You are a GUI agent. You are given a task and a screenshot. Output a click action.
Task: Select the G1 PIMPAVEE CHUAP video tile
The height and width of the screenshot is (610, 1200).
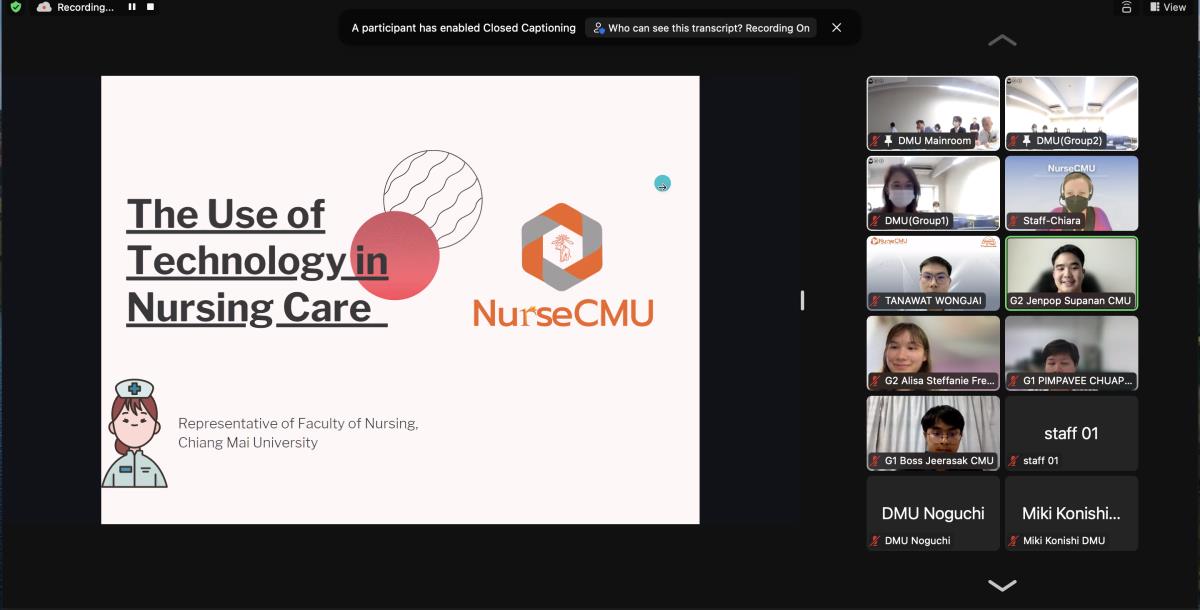[1072, 353]
